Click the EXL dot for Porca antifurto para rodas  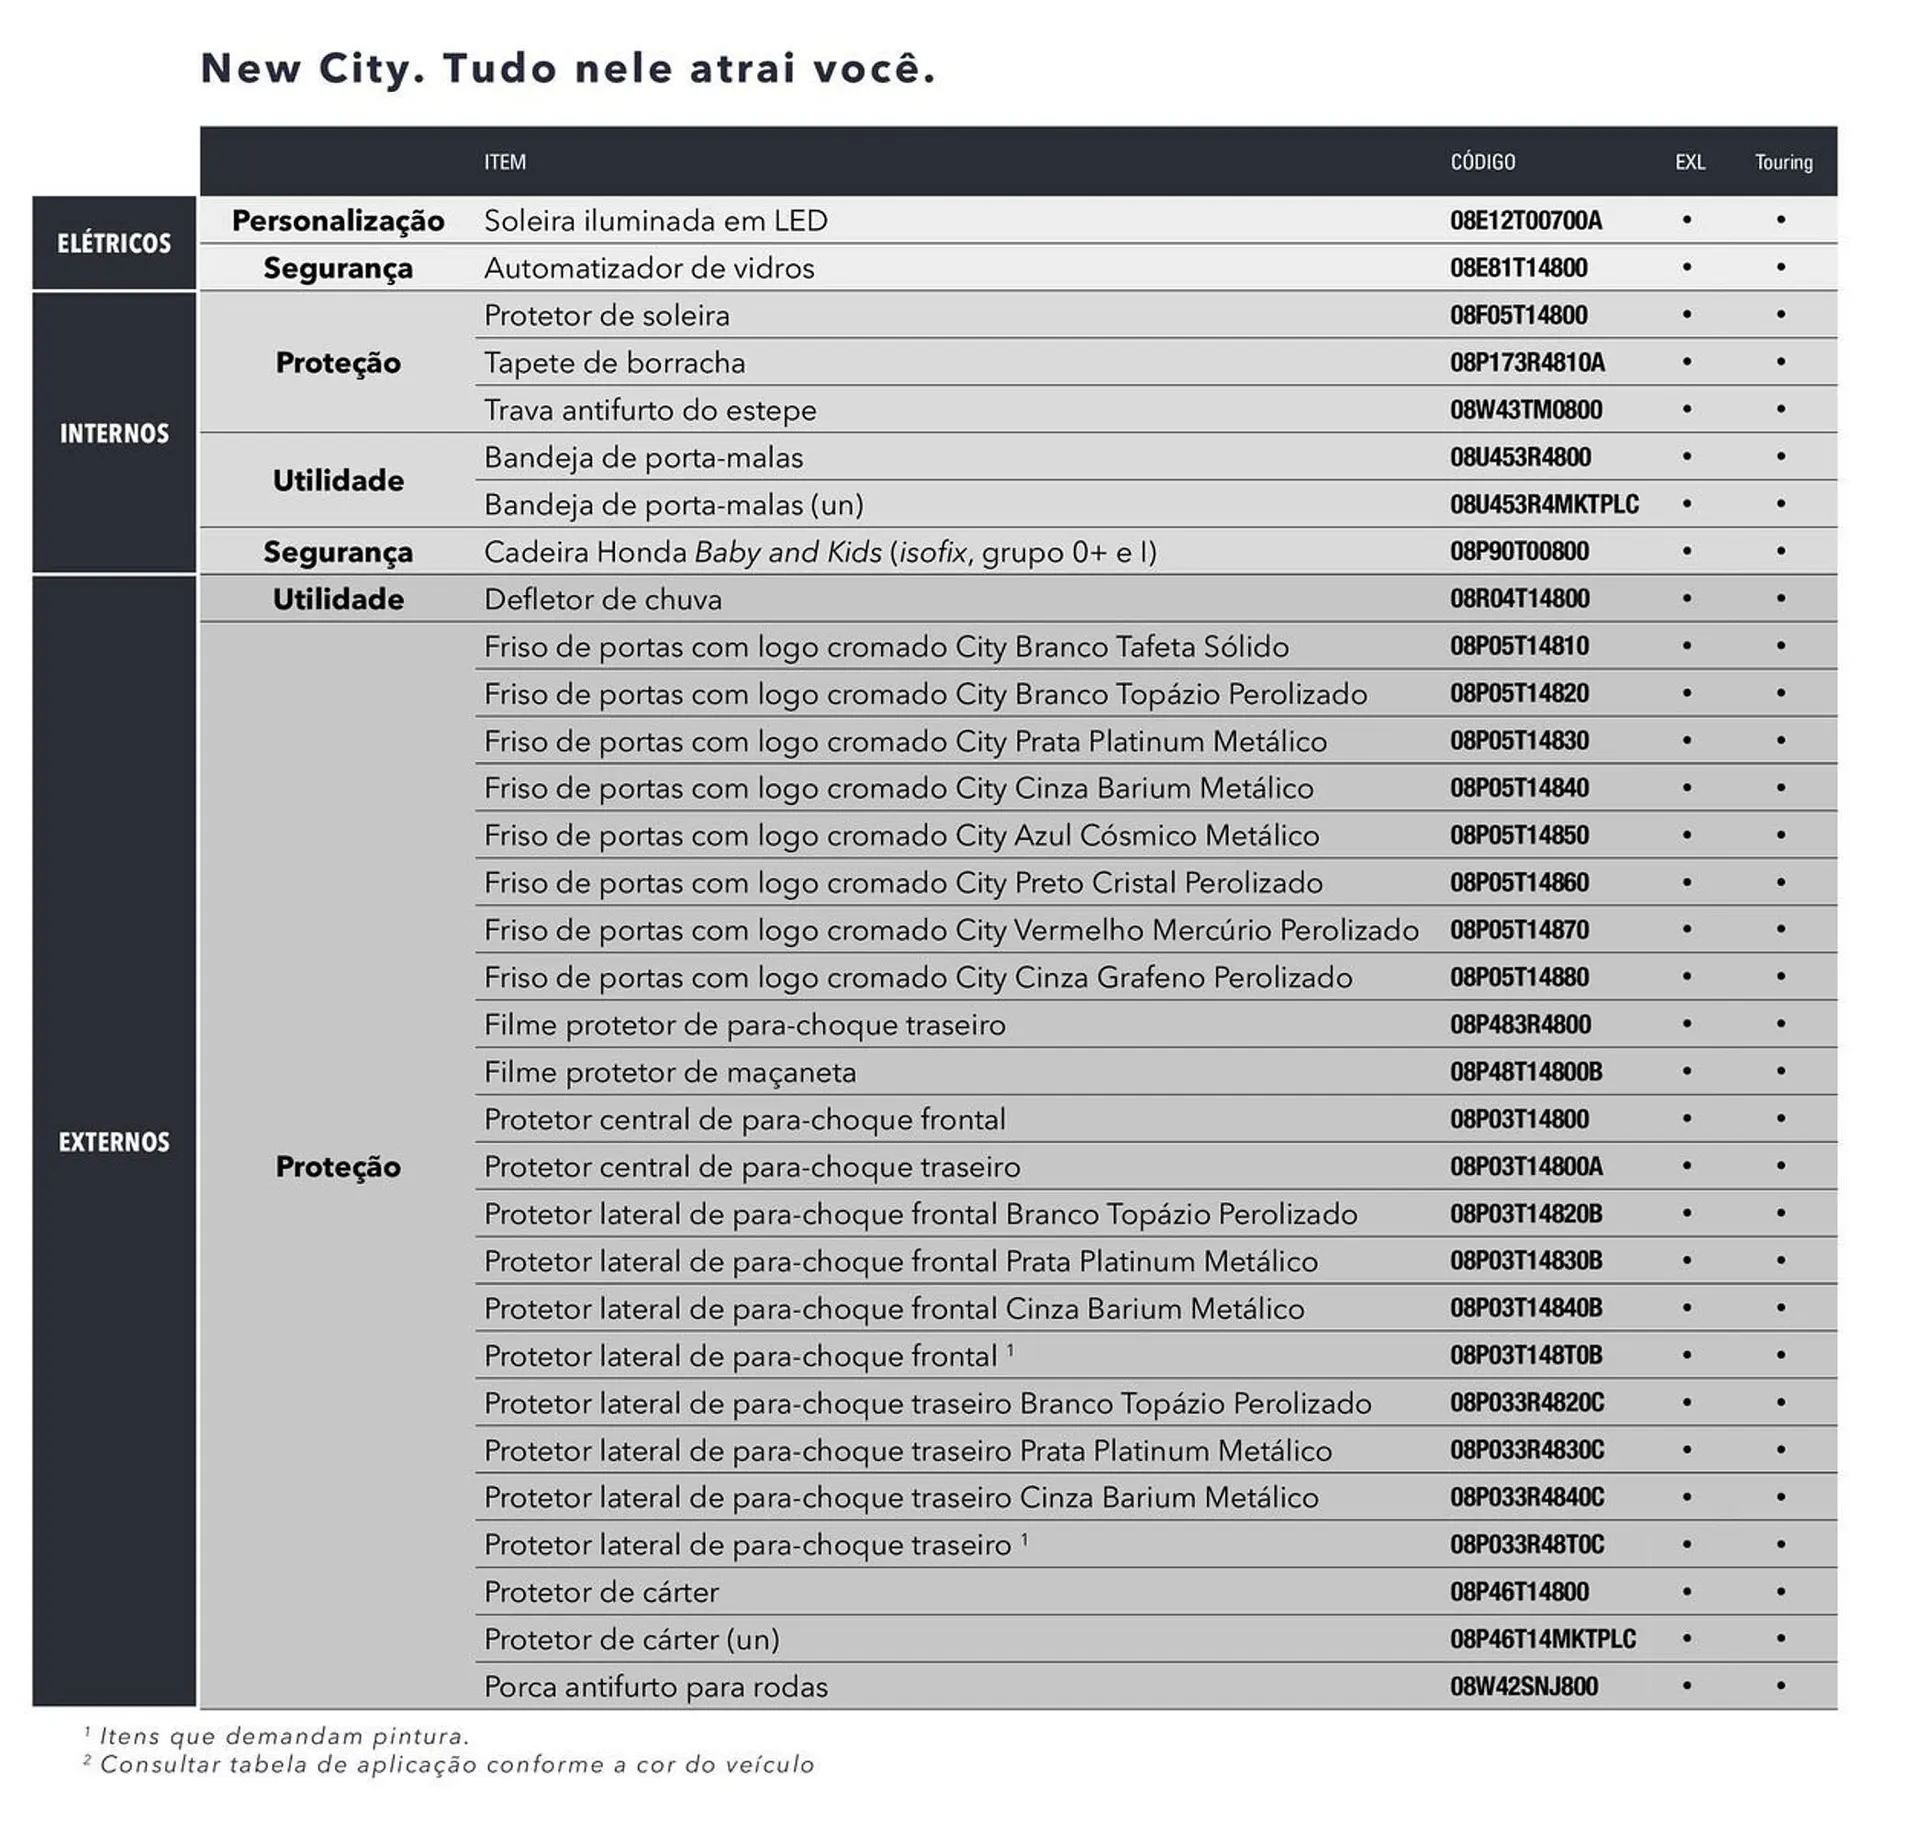1687,1686
